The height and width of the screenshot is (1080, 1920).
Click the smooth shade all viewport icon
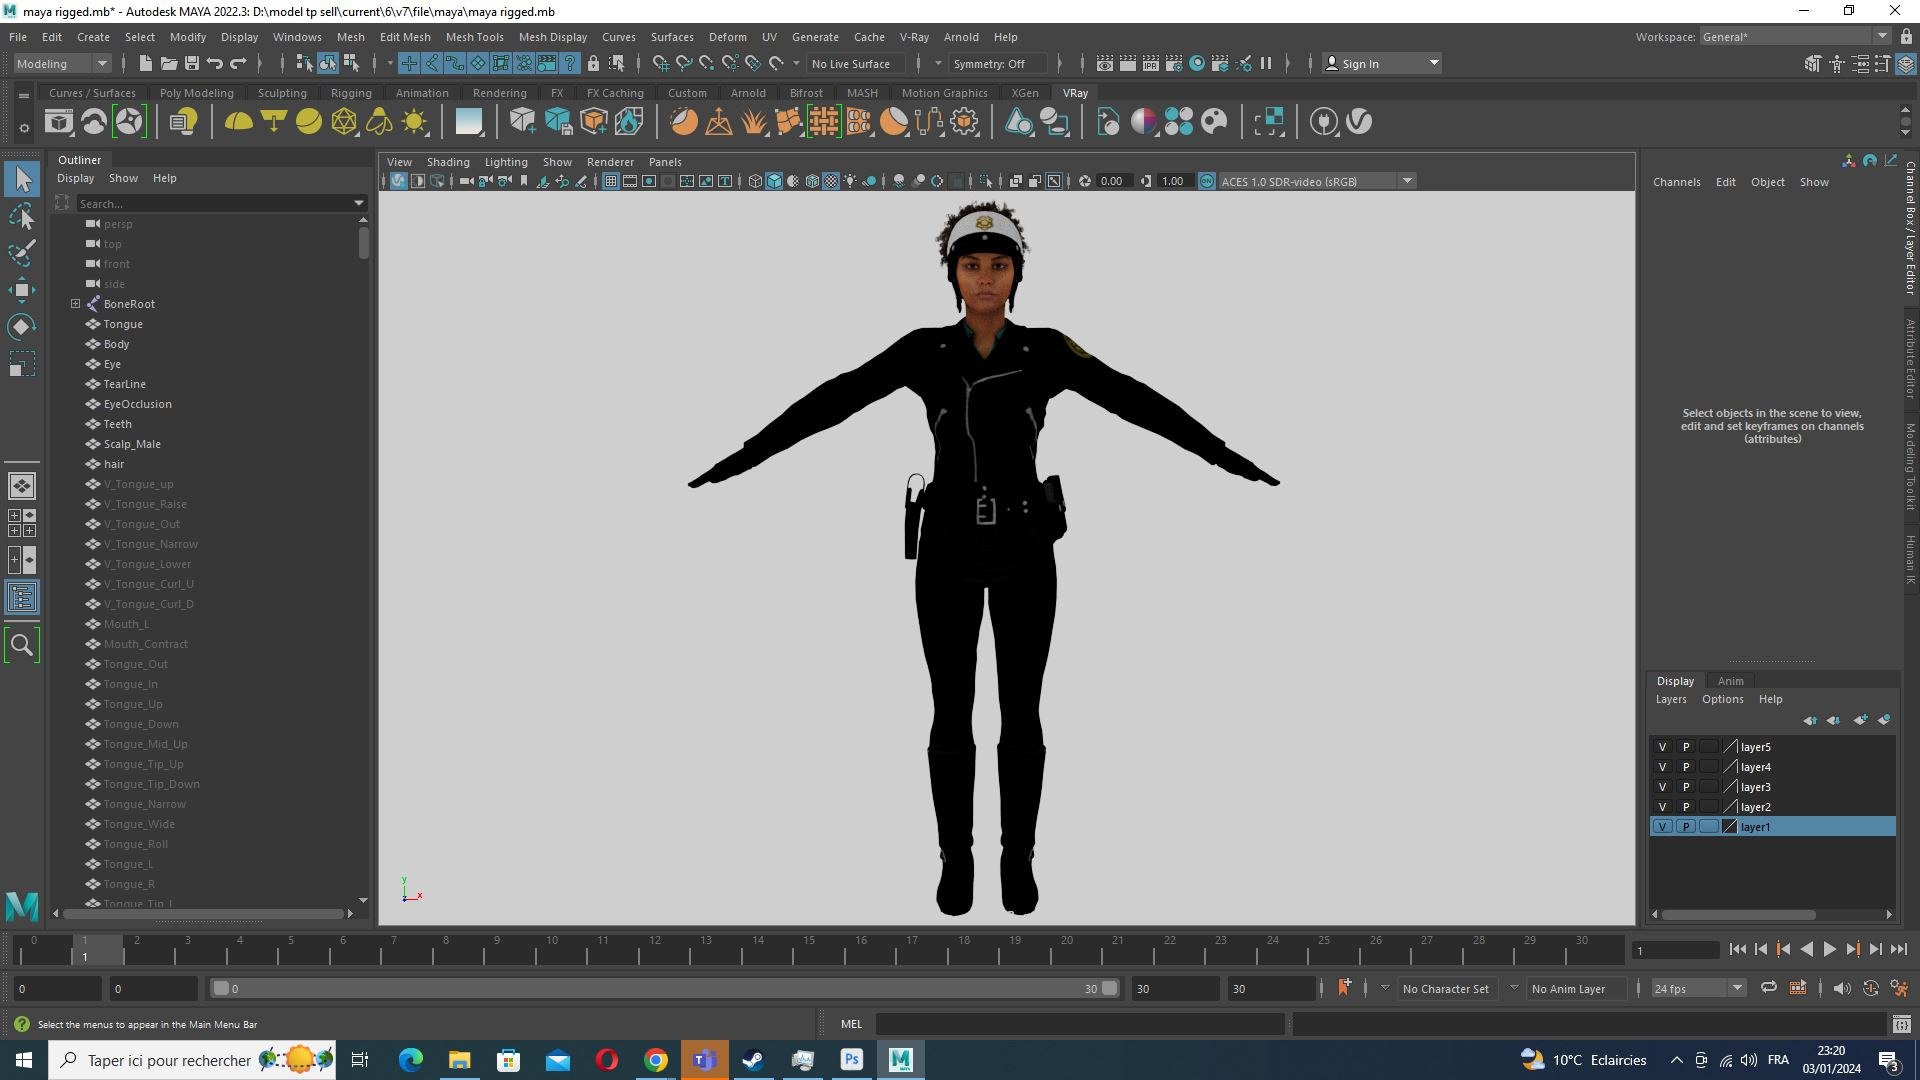[774, 181]
